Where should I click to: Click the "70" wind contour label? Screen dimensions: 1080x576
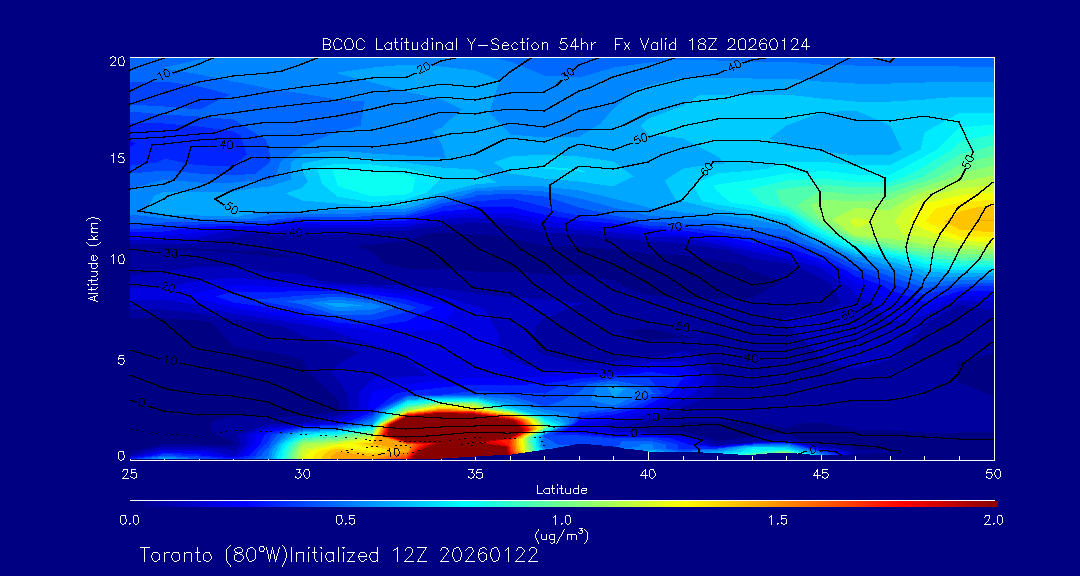click(x=676, y=227)
